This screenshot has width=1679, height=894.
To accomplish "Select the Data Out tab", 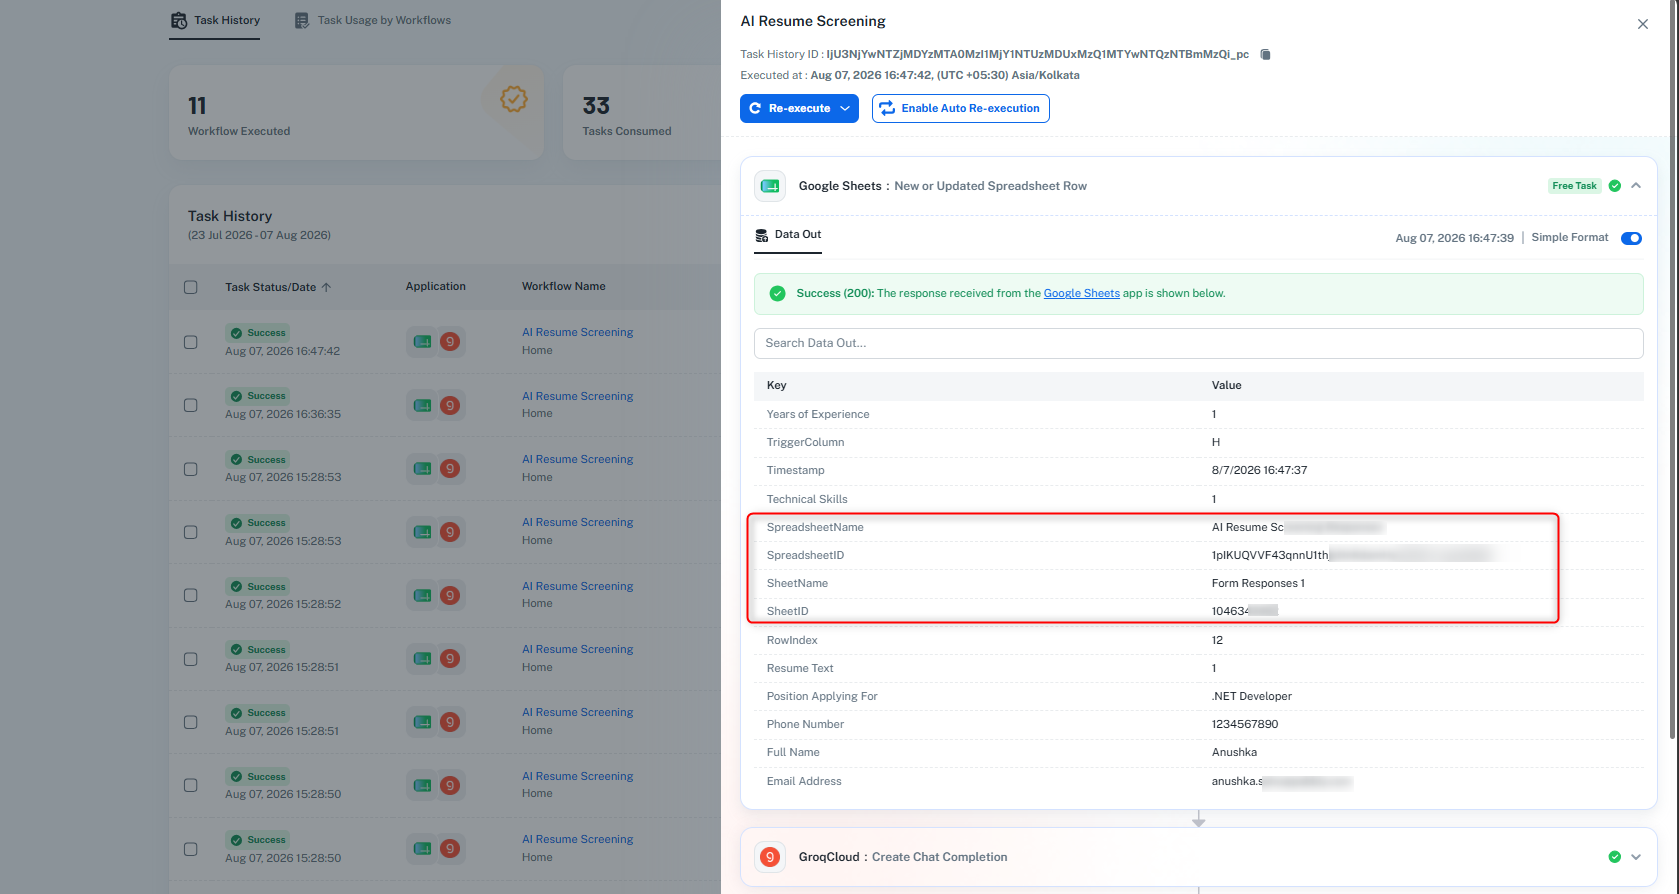I will (x=788, y=235).
